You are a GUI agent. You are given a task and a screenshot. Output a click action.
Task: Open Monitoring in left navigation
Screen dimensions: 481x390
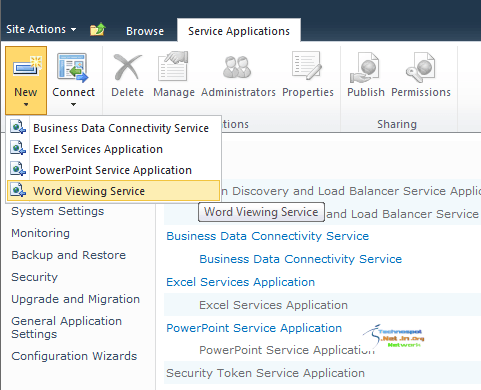tap(40, 233)
